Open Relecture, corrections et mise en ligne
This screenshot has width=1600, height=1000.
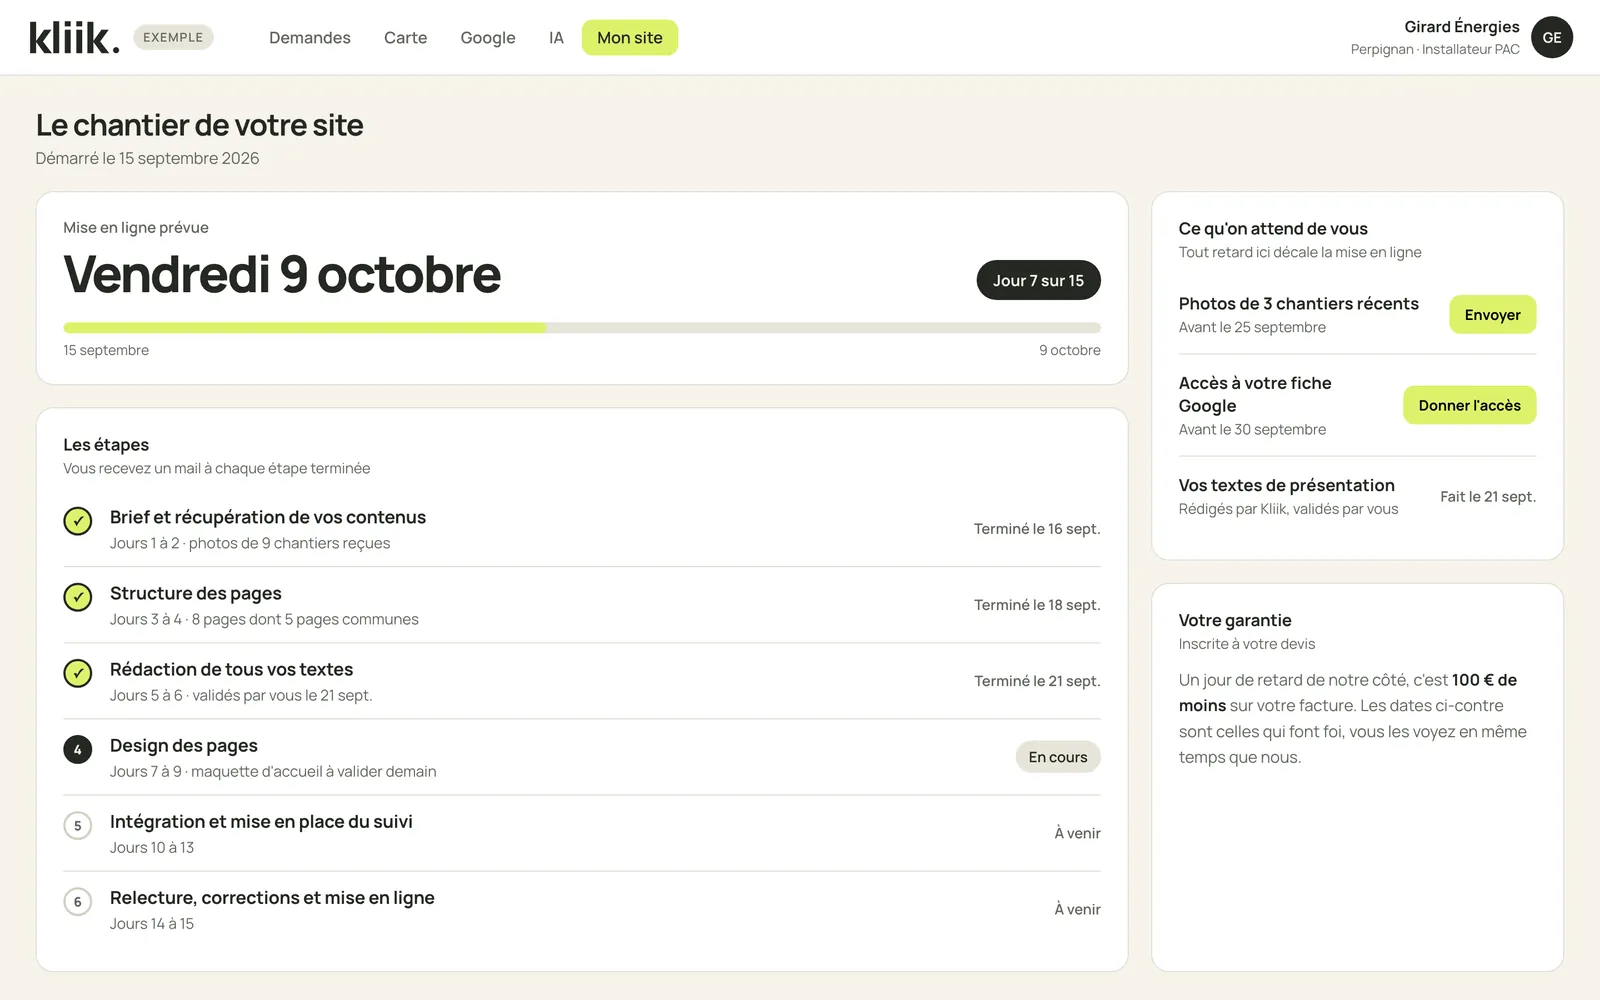pos(582,909)
